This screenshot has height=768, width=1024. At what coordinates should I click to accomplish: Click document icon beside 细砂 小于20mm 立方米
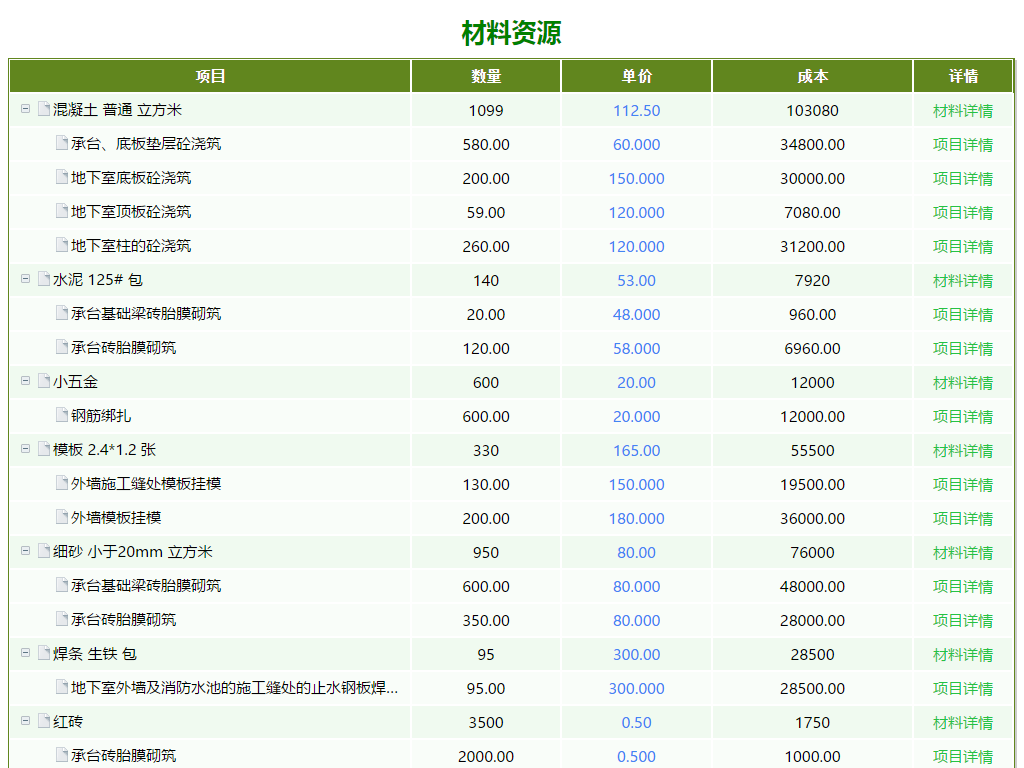44,550
